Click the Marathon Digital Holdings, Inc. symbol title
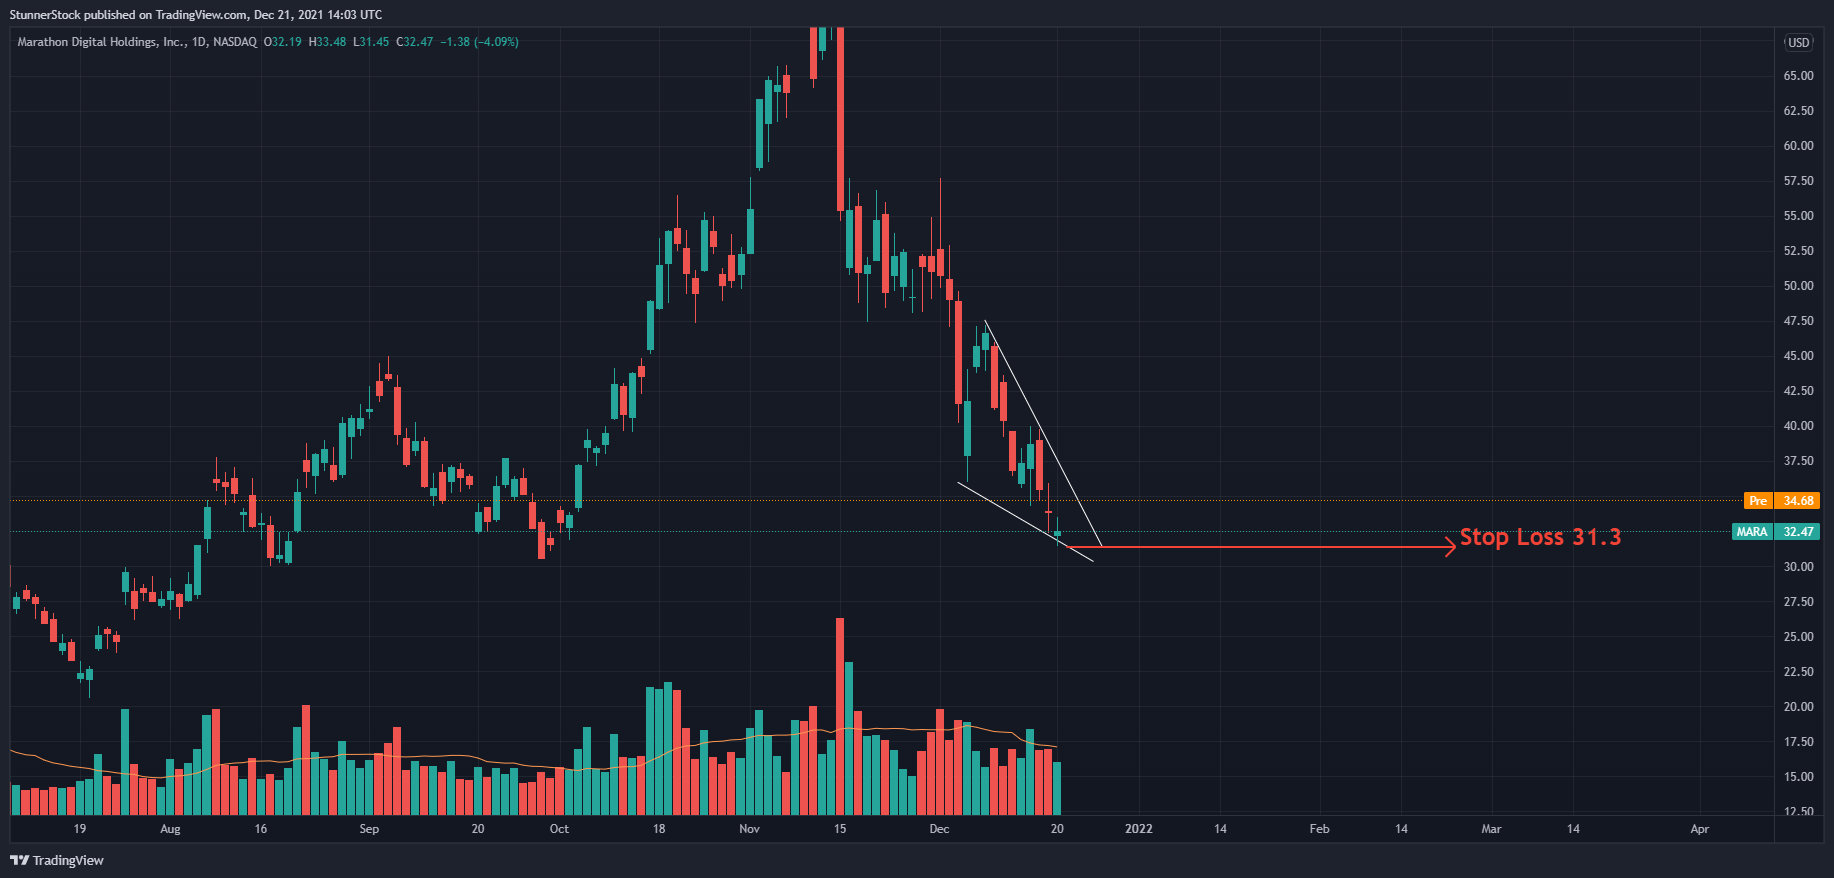The image size is (1834, 878). 101,42
